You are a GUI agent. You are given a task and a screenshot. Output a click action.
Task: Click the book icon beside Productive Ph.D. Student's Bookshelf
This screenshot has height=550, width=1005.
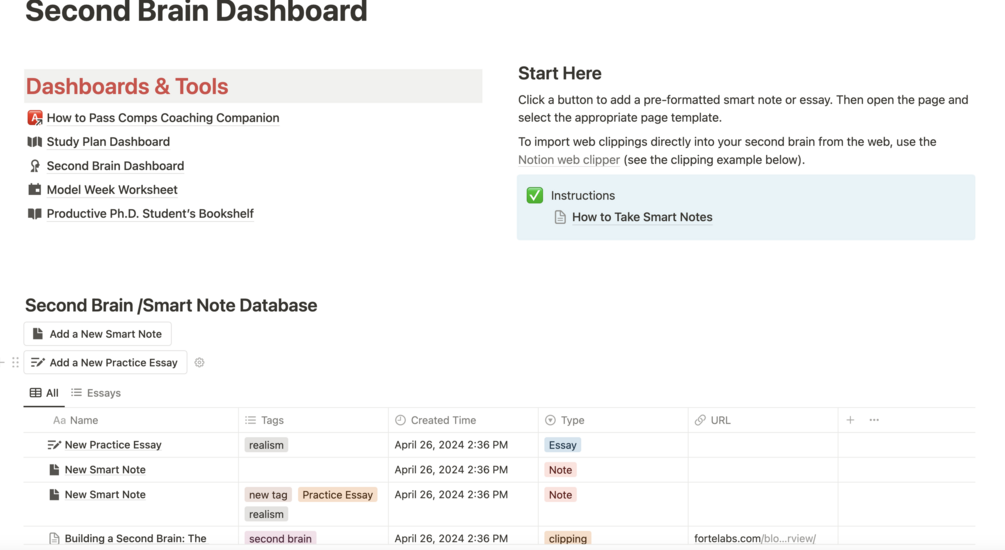(35, 214)
